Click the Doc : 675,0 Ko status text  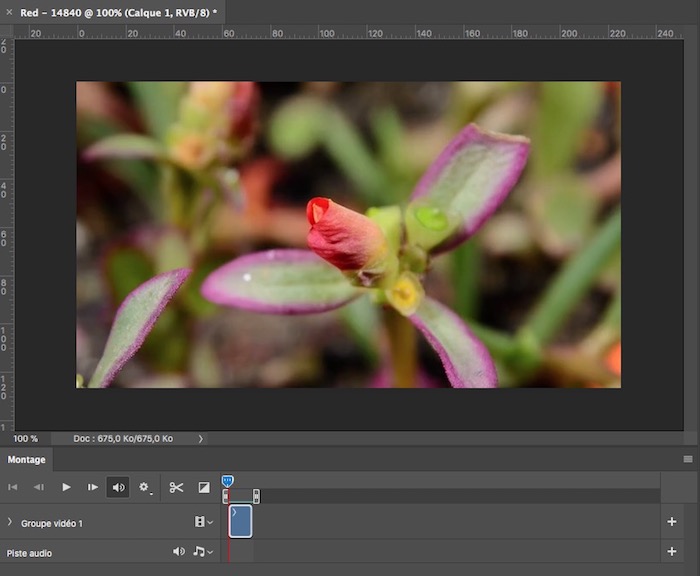[x=123, y=438]
